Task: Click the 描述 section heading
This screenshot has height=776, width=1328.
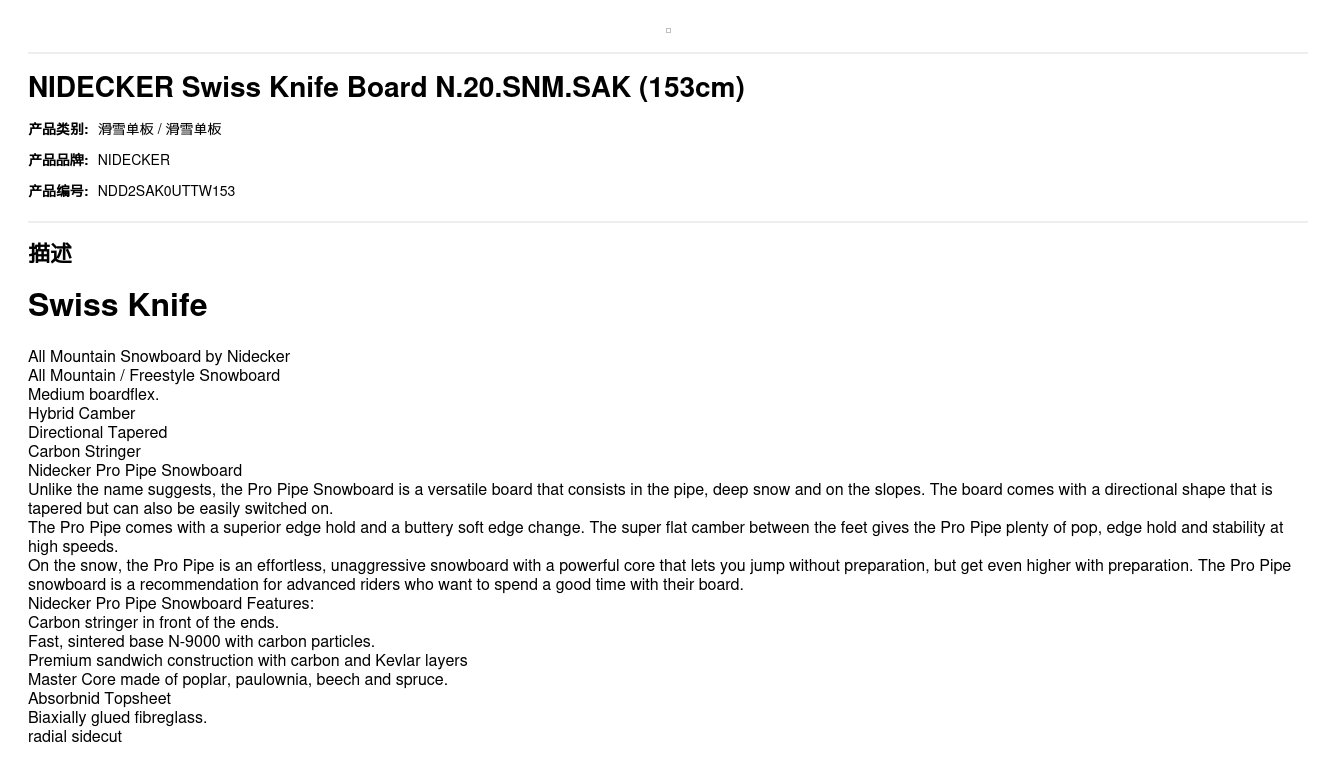Action: pos(50,254)
